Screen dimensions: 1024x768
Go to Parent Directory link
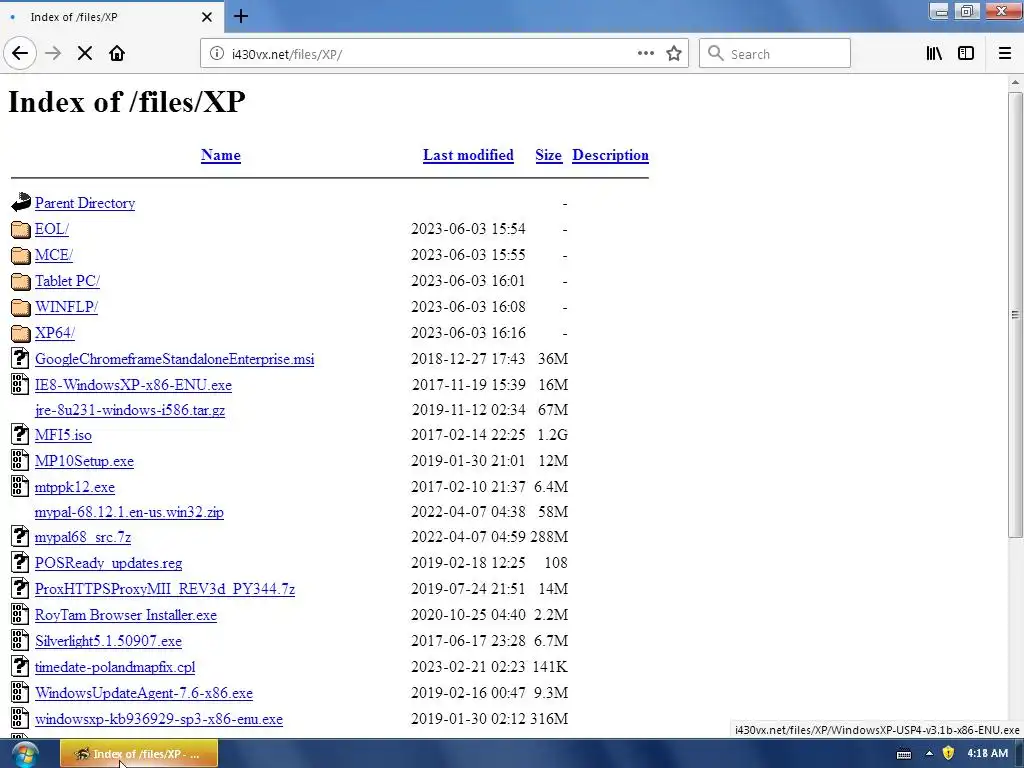click(x=85, y=203)
